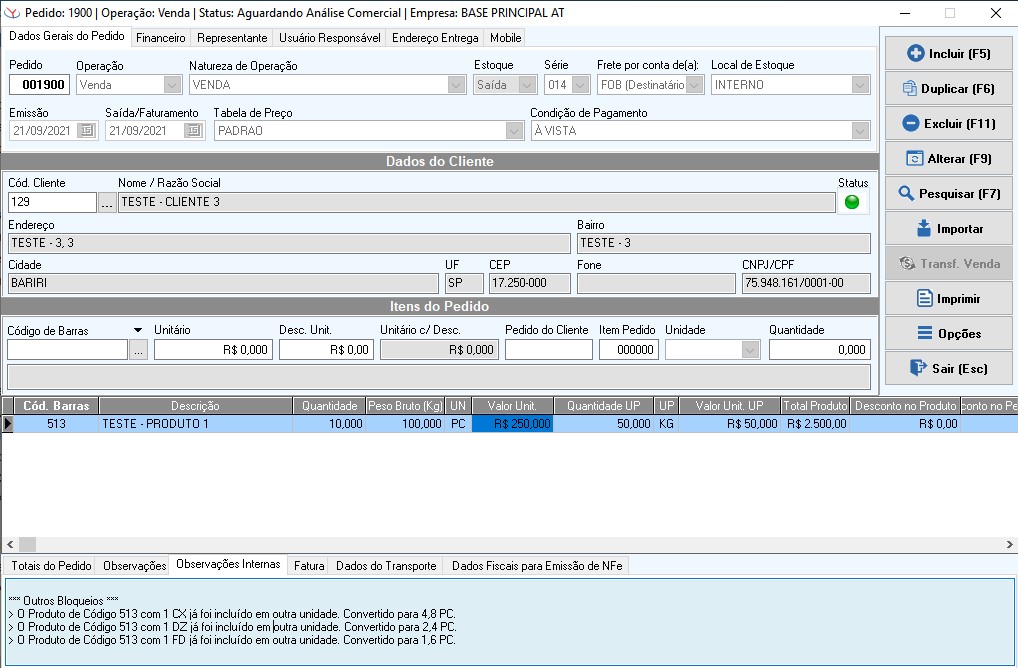Viewport: 1018px width, 668px height.
Task: Open the Totais do Pedido tab
Action: 51,566
